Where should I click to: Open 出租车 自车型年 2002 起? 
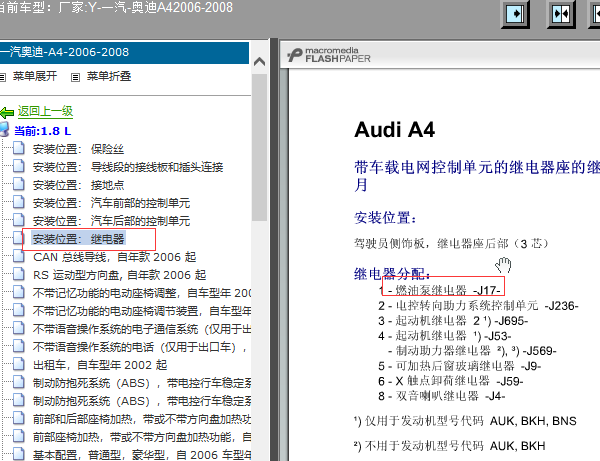point(100,365)
